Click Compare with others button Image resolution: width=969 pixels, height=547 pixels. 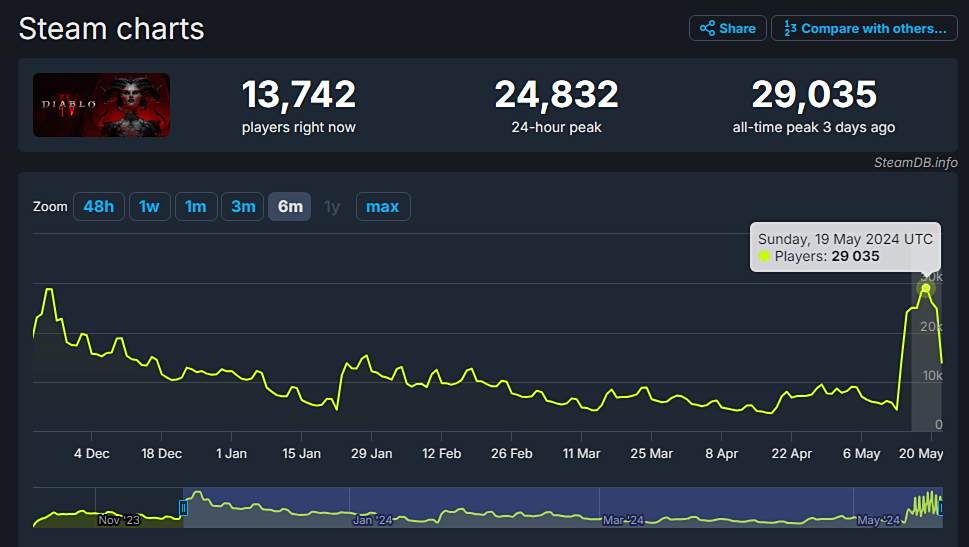pos(865,28)
